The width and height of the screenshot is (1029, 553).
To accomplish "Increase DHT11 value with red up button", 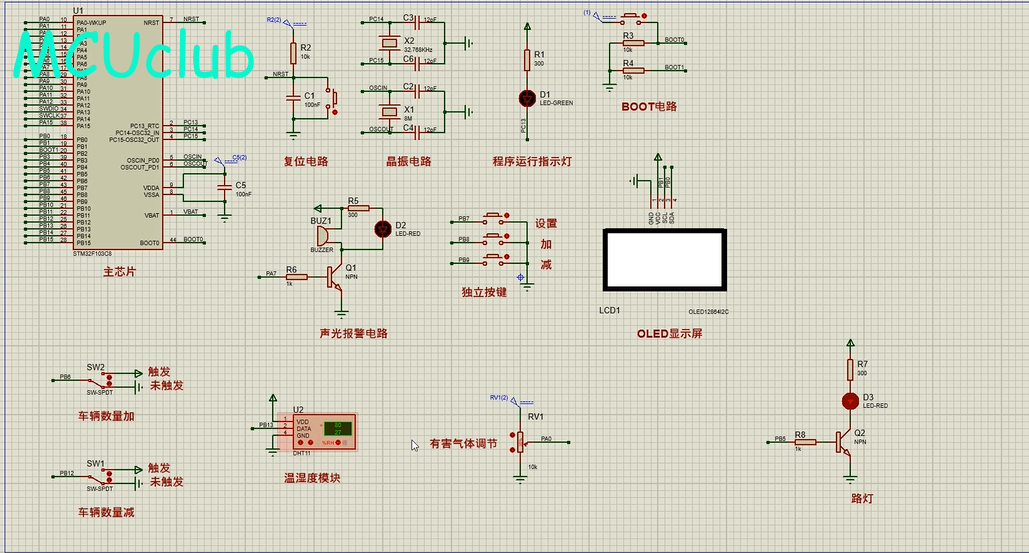I will click(301, 442).
